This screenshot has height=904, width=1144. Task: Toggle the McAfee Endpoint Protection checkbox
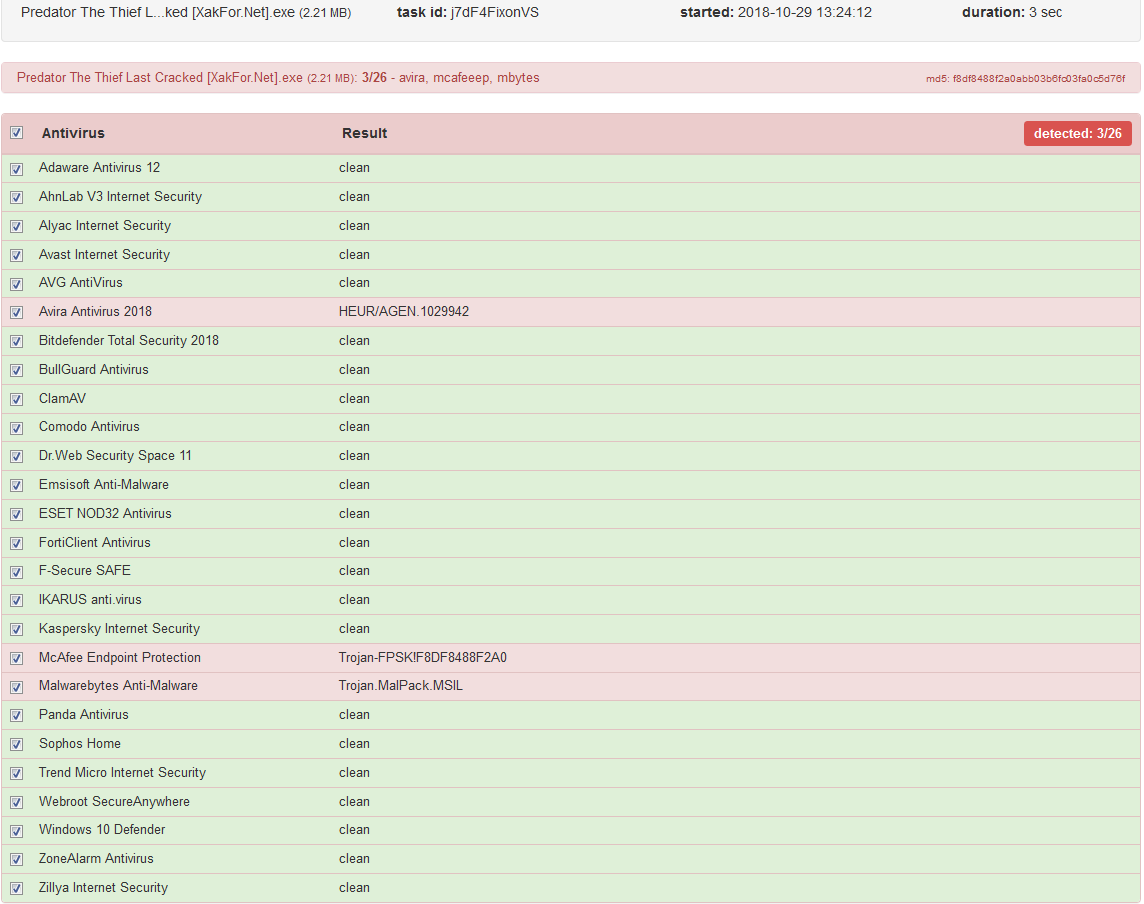pos(17,658)
